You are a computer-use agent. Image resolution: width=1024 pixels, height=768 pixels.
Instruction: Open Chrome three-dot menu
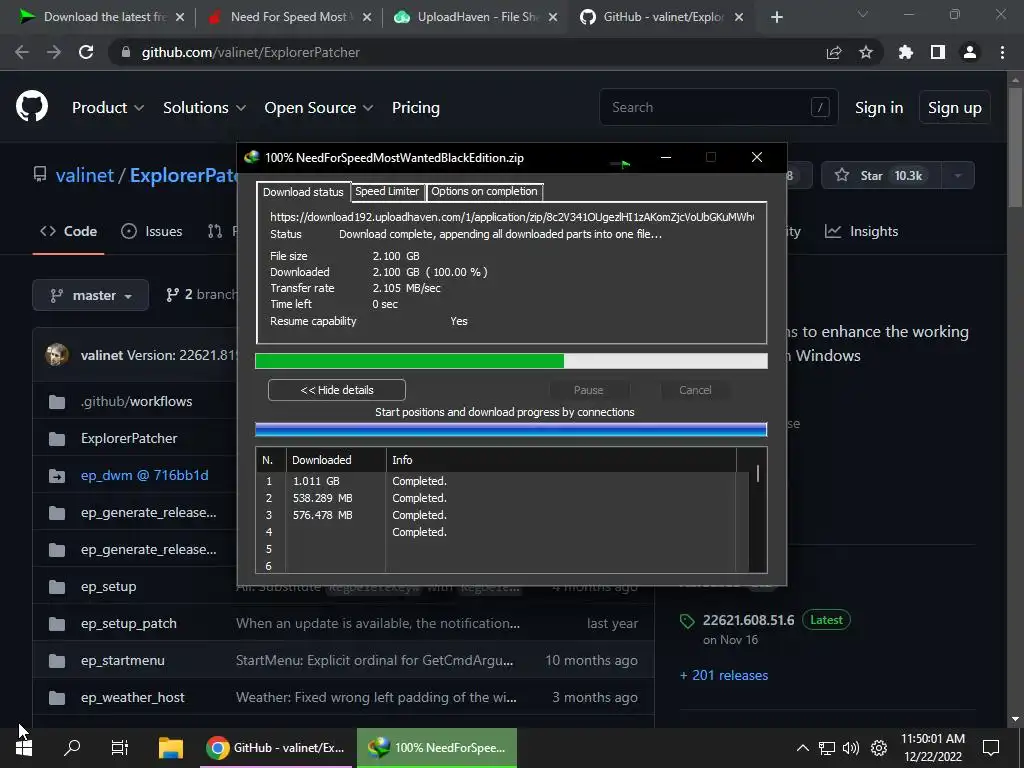click(1002, 52)
